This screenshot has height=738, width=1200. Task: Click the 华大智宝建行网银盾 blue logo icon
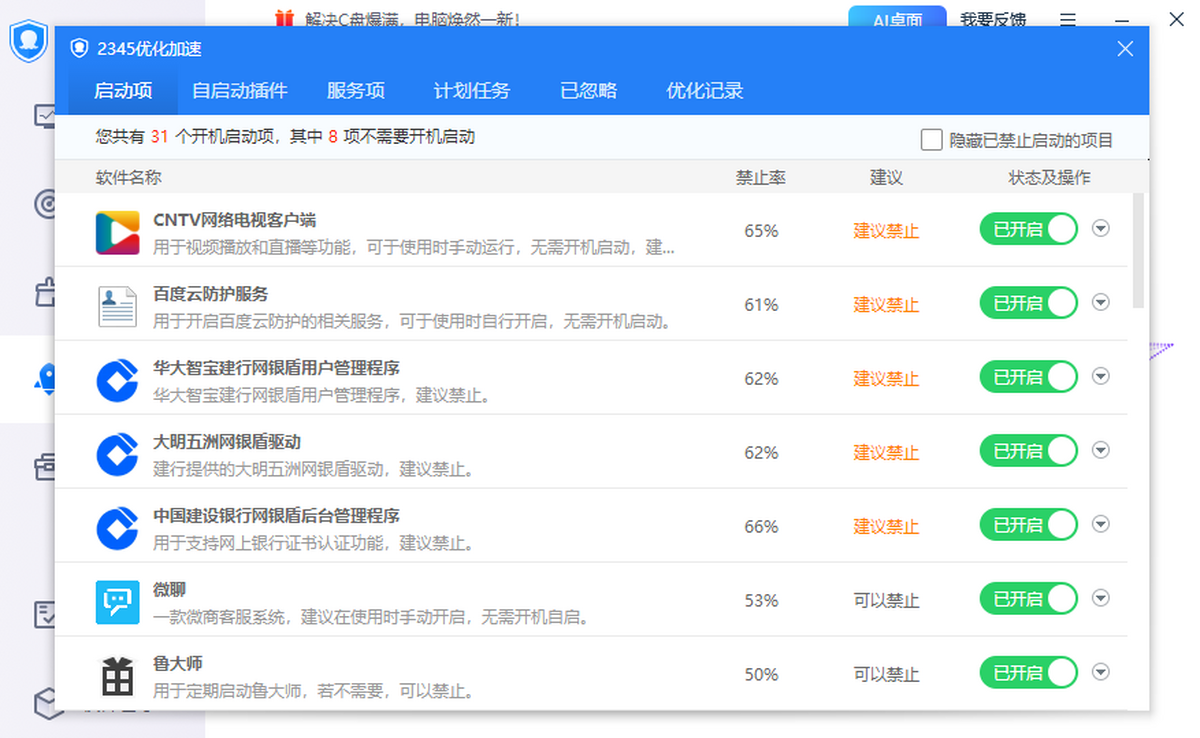(x=117, y=380)
